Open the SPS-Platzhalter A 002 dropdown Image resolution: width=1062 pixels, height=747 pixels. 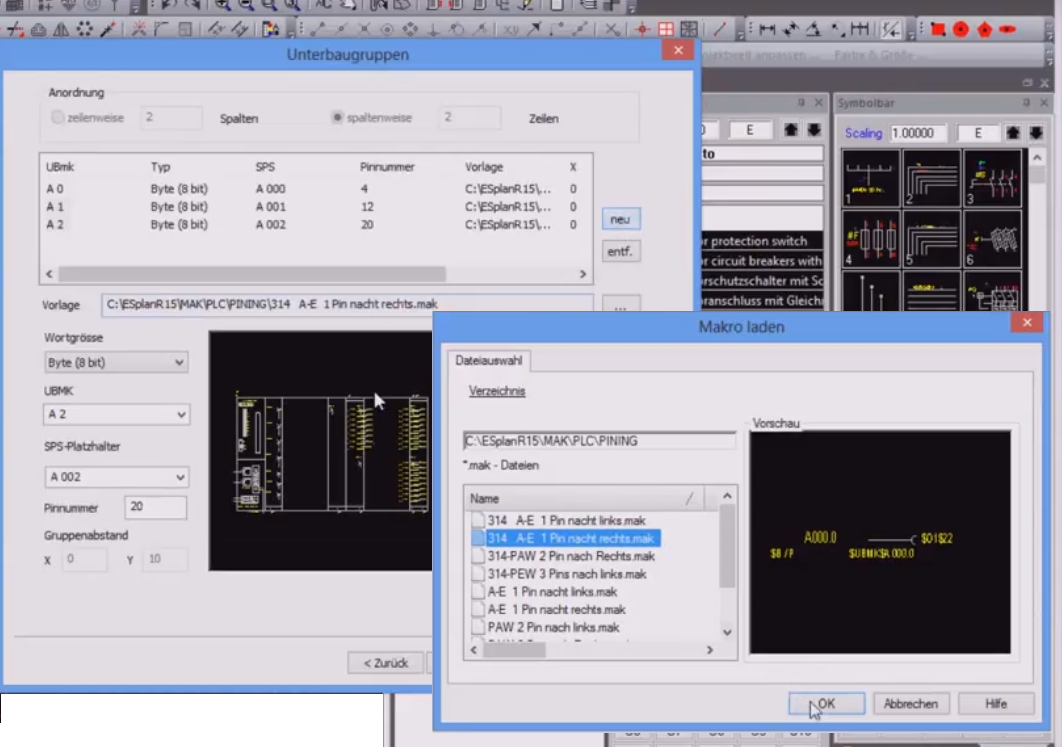(116, 477)
